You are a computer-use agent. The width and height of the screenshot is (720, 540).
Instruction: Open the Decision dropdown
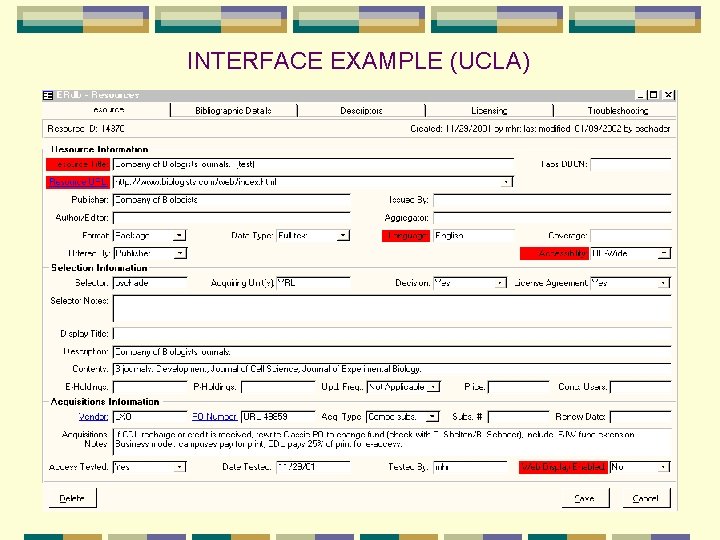[500, 283]
